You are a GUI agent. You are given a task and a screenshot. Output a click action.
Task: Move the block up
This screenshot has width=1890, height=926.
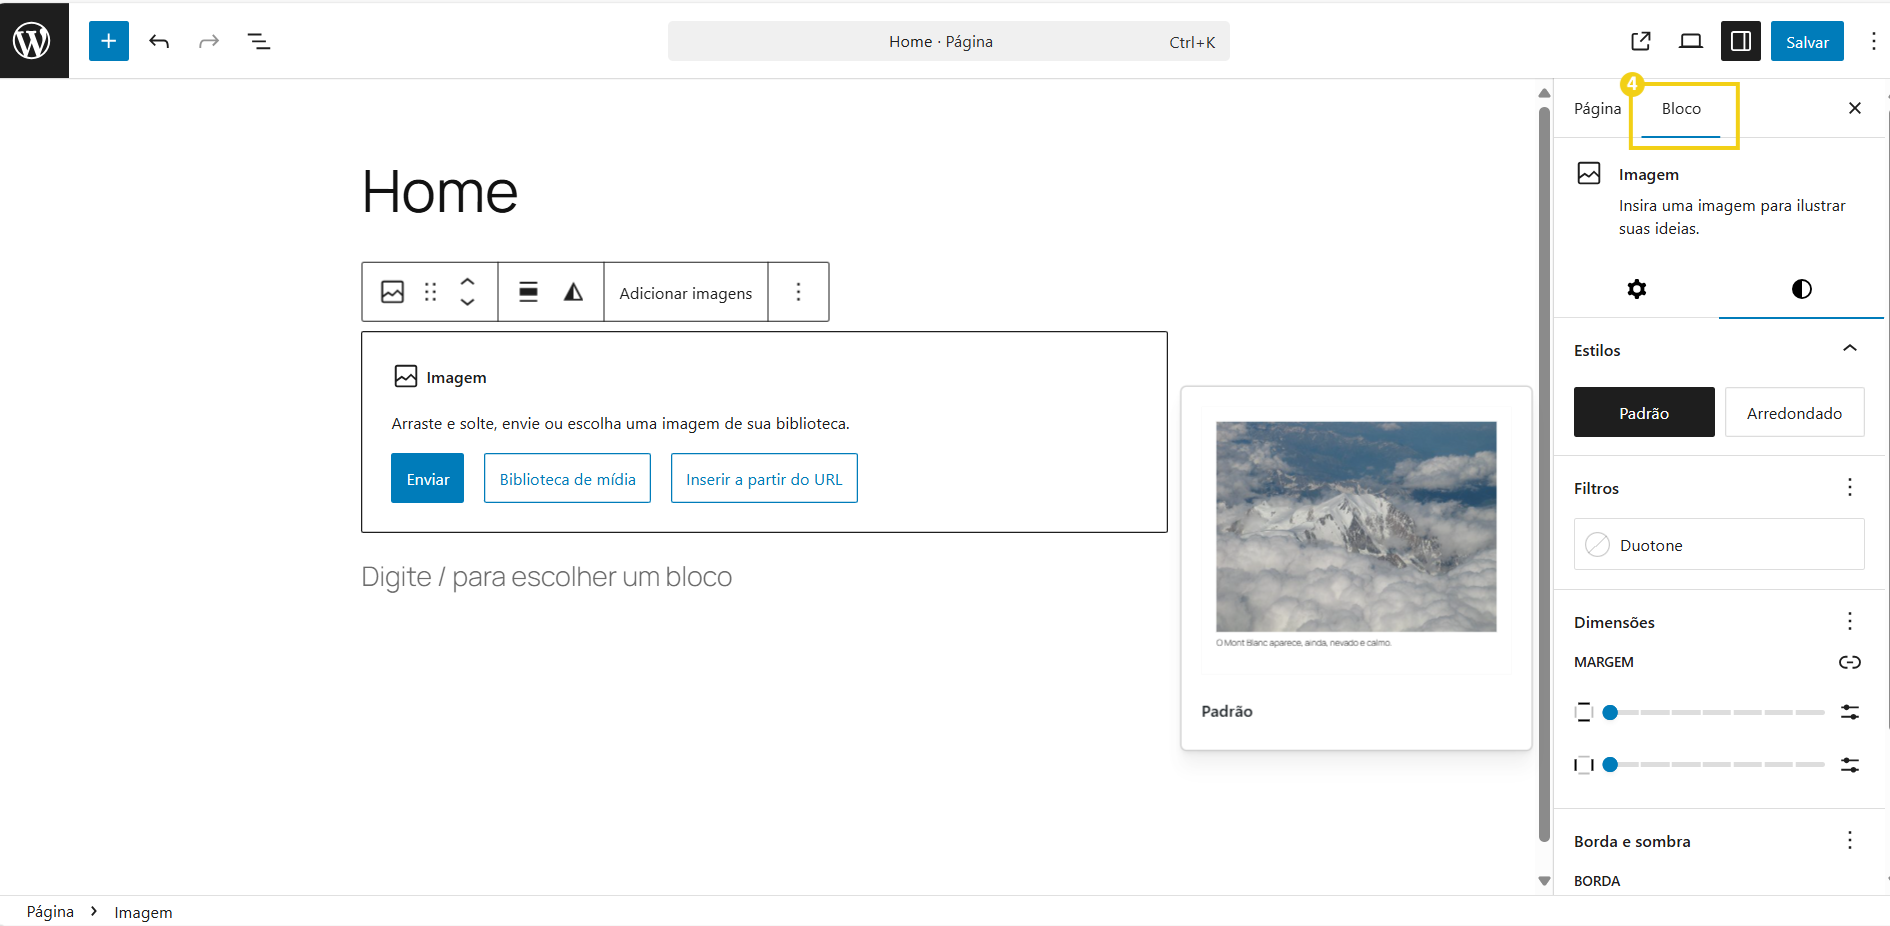point(467,282)
